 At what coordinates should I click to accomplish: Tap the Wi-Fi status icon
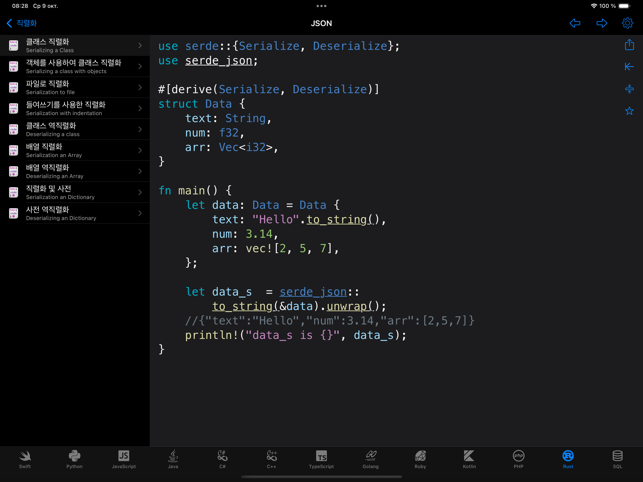[x=594, y=6]
